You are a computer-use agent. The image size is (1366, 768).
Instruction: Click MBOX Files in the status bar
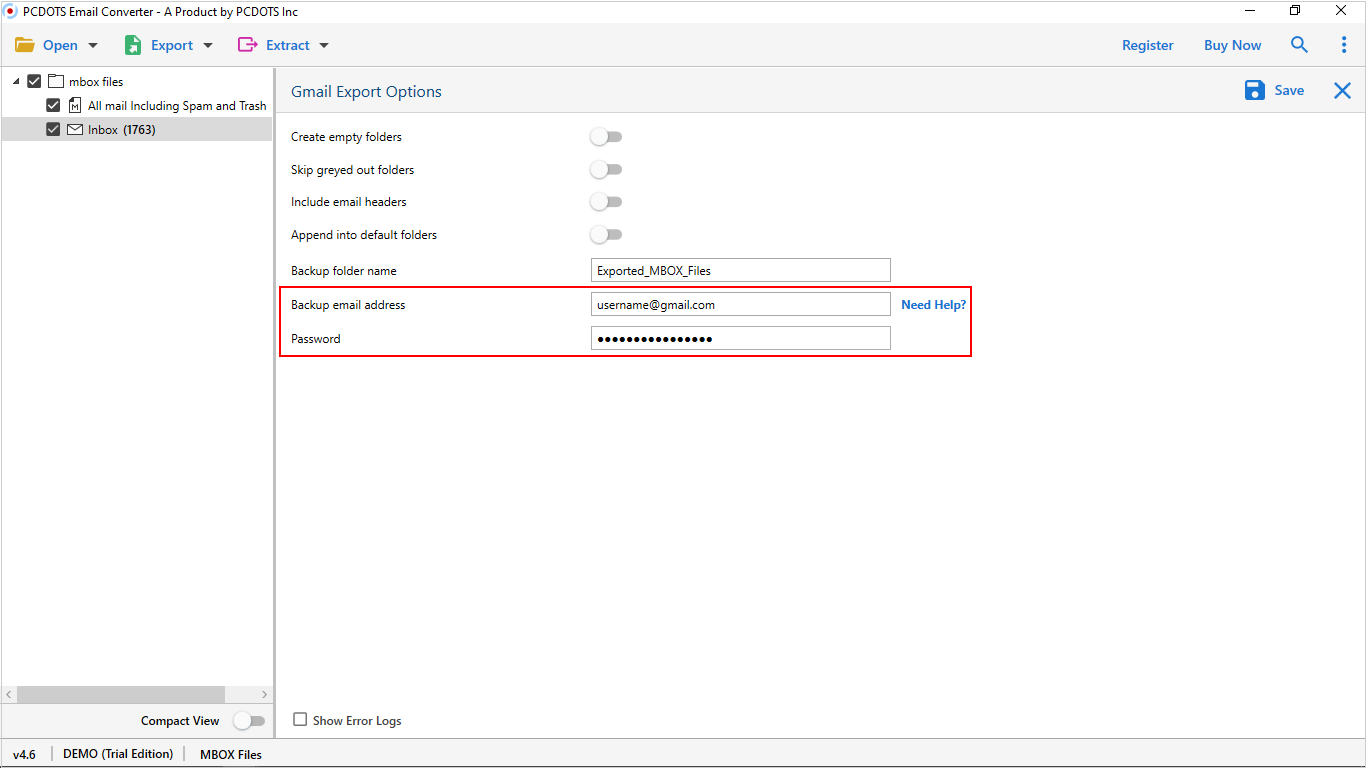pos(231,754)
